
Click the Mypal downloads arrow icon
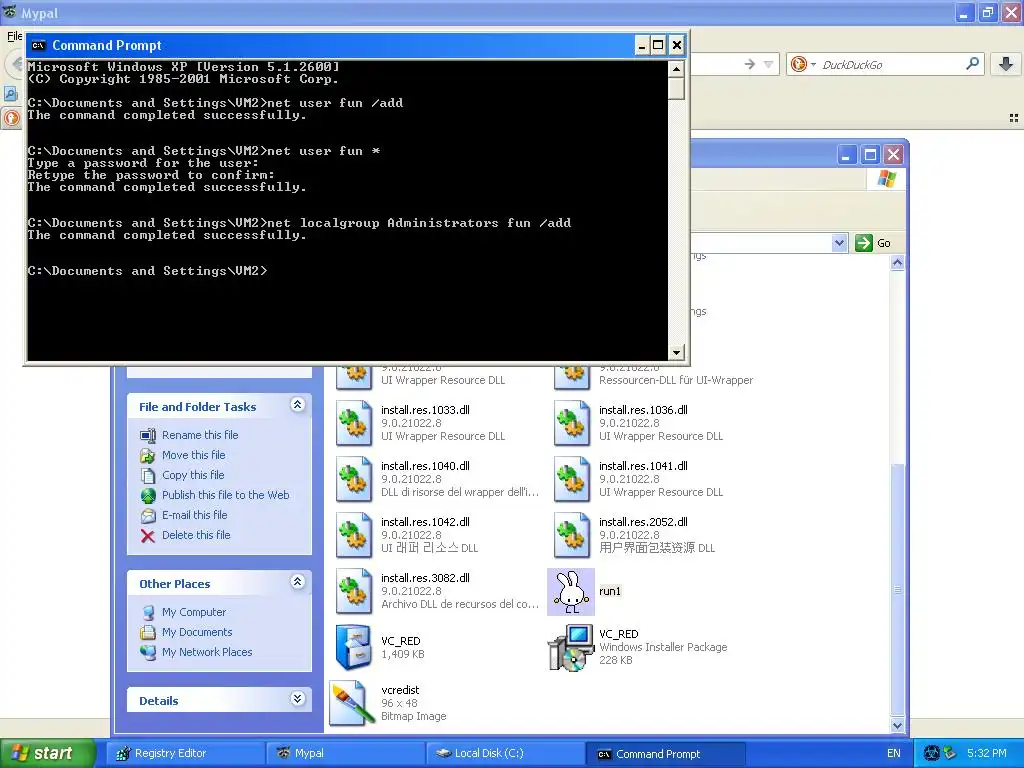point(1006,63)
